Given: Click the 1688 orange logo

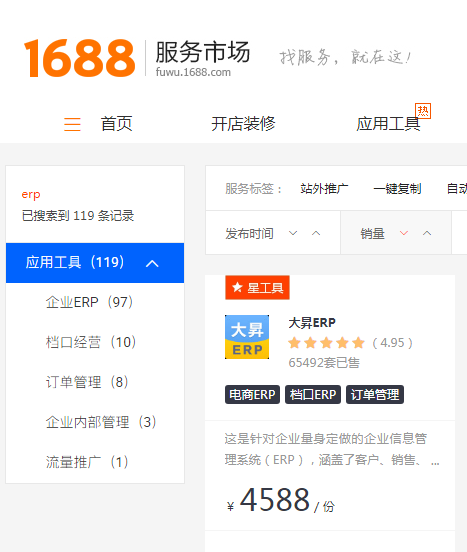Looking at the screenshot, I should tap(80, 58).
